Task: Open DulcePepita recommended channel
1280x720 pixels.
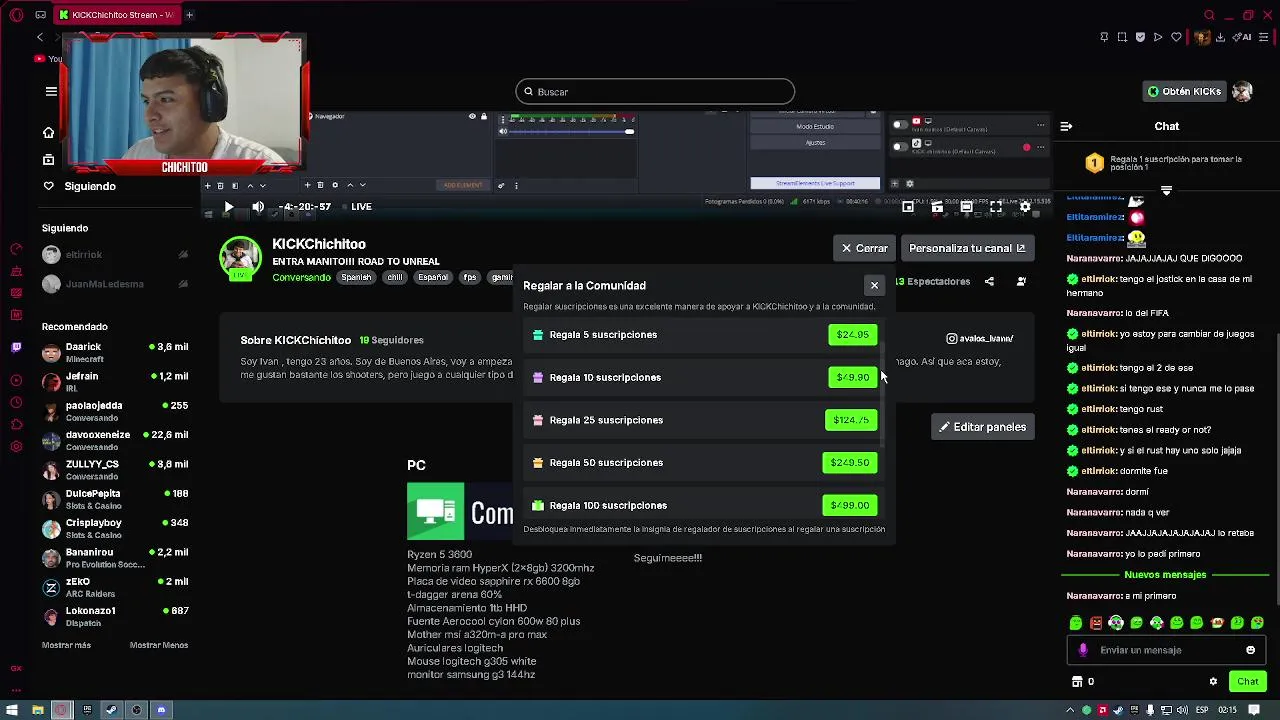Action: pos(115,499)
